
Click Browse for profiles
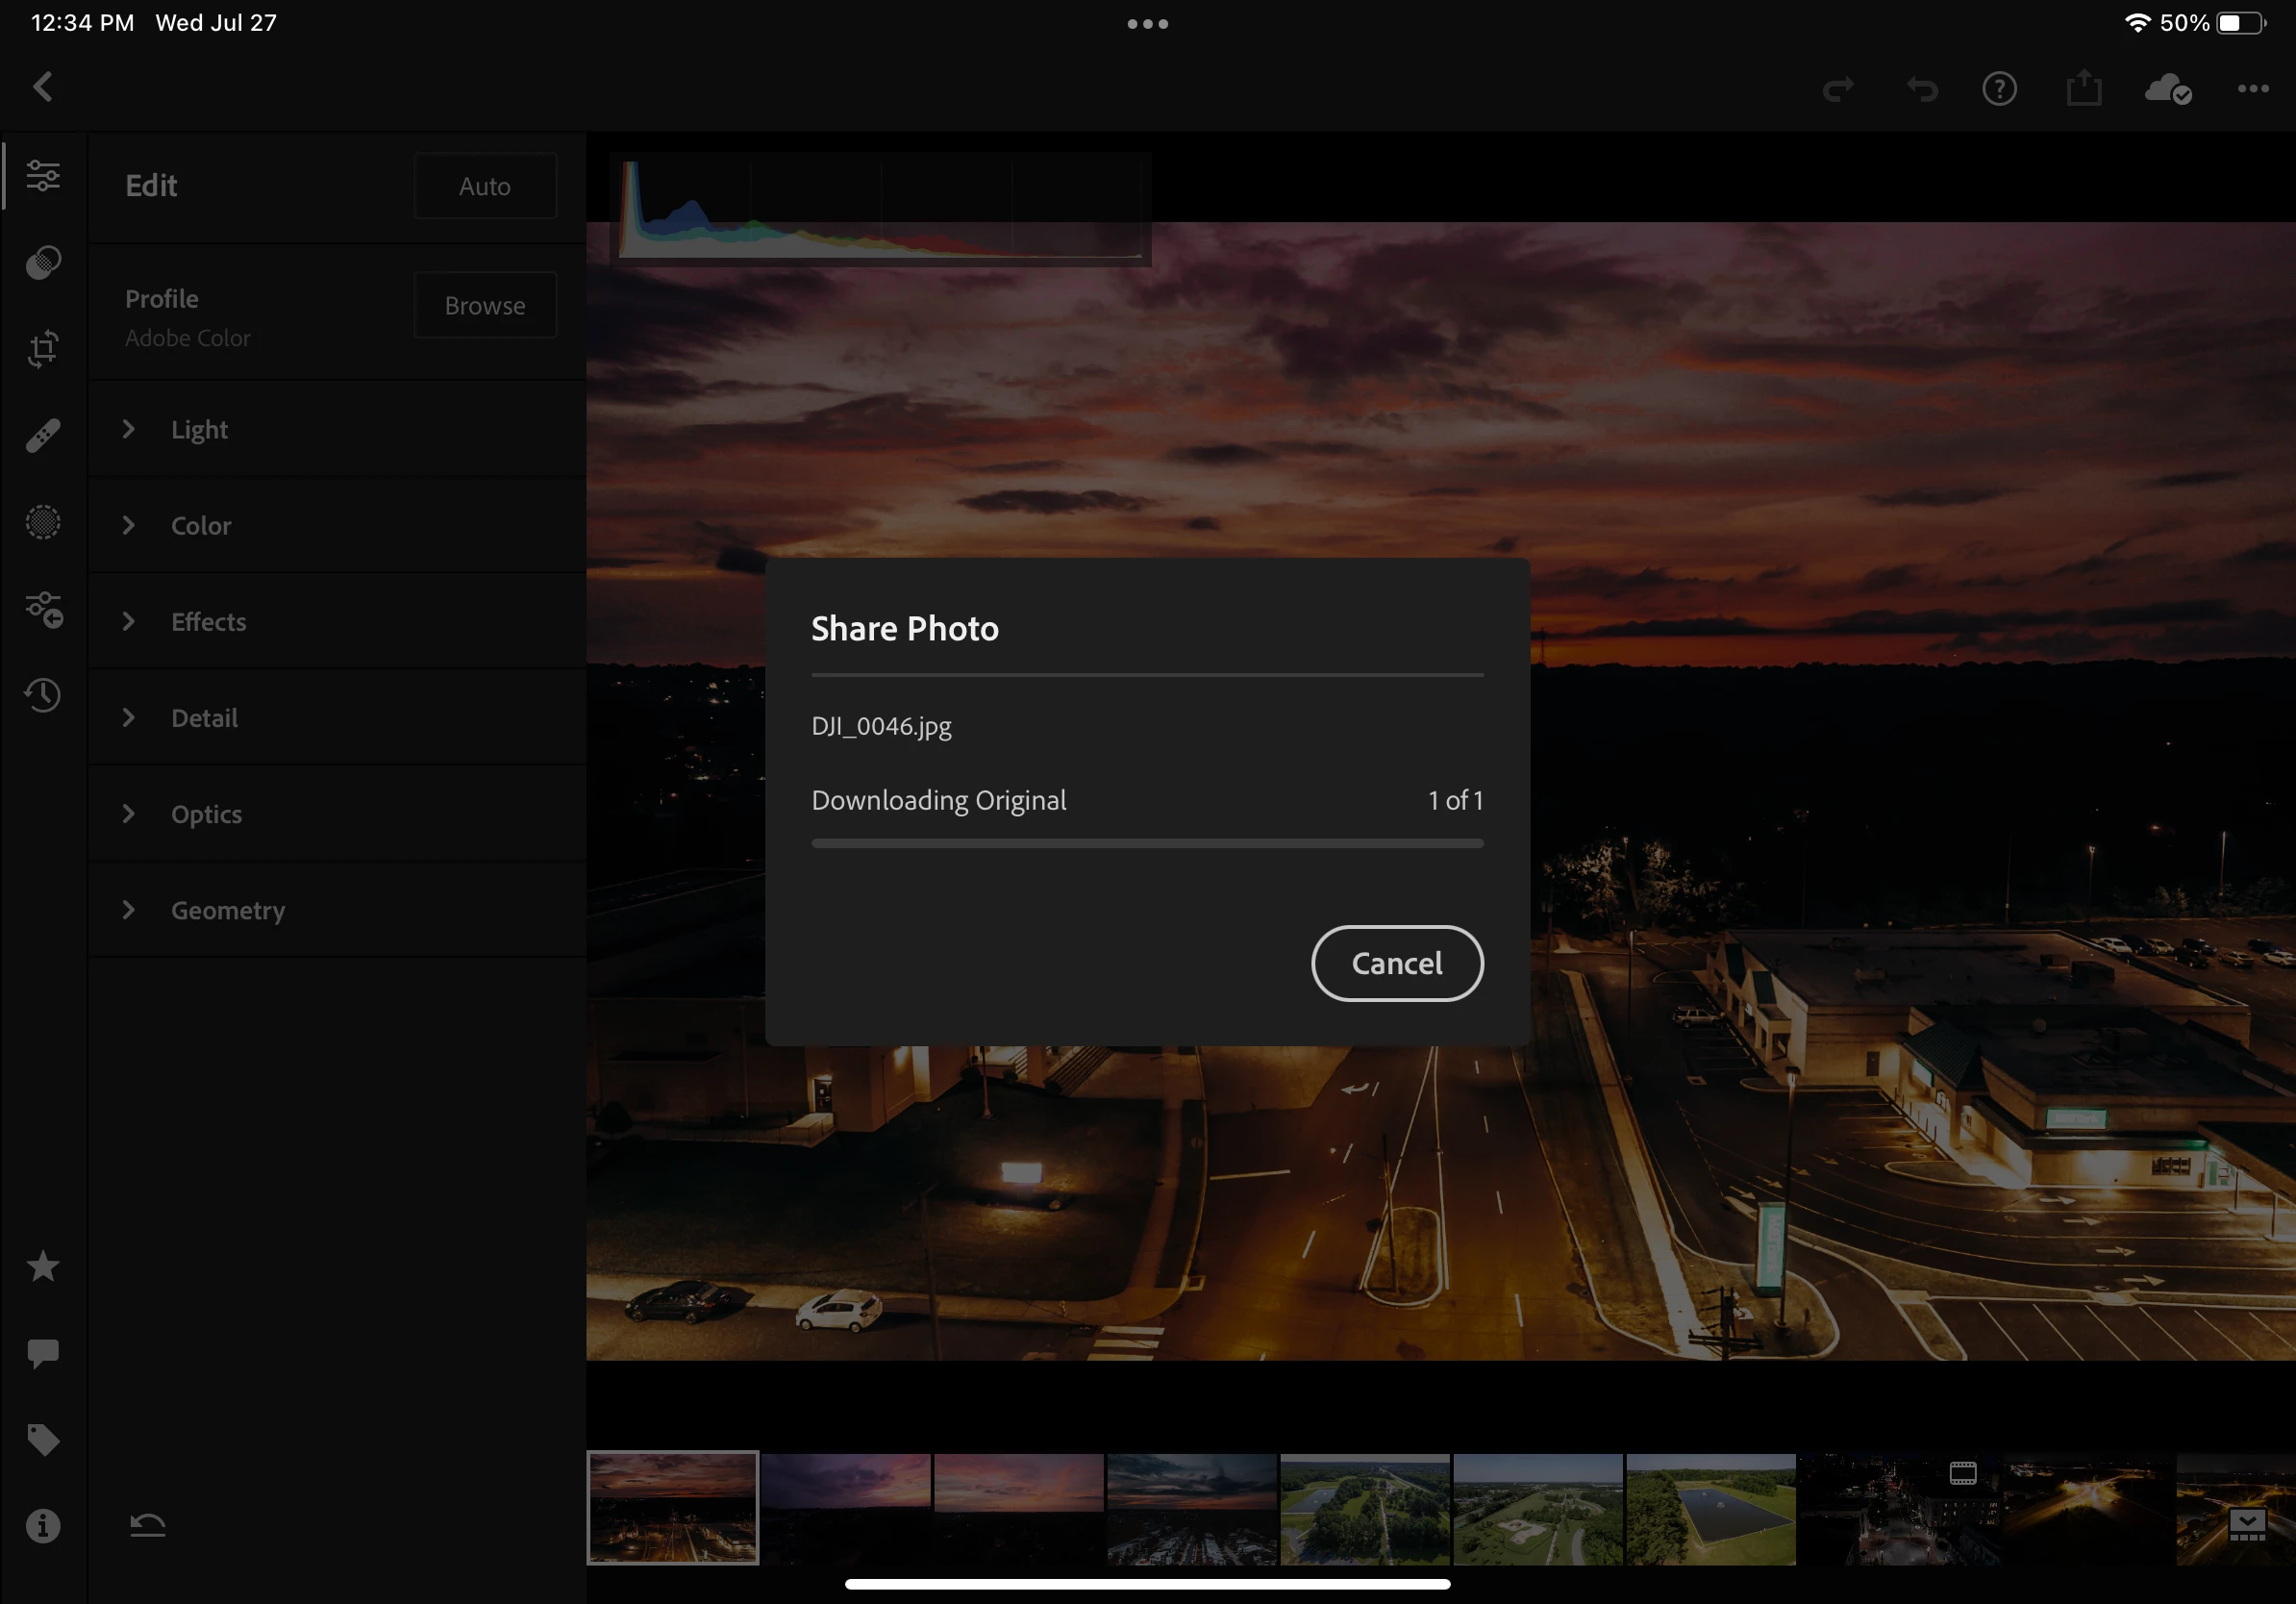pyautogui.click(x=485, y=305)
